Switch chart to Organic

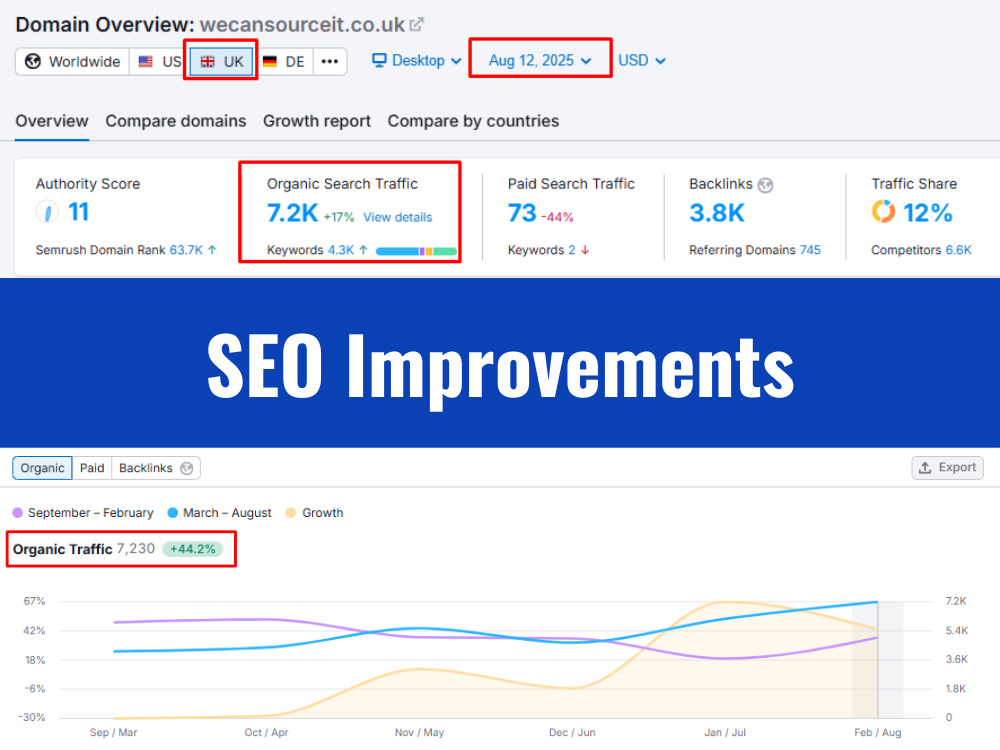[42, 468]
